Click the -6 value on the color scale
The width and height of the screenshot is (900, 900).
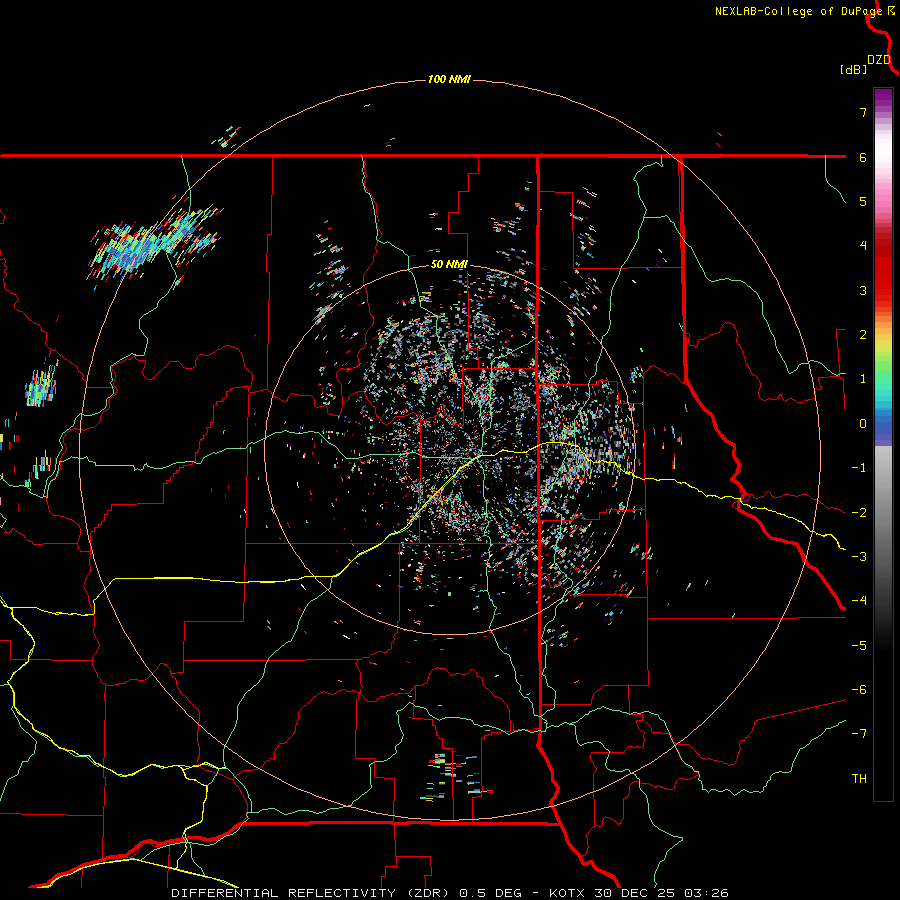click(x=859, y=690)
